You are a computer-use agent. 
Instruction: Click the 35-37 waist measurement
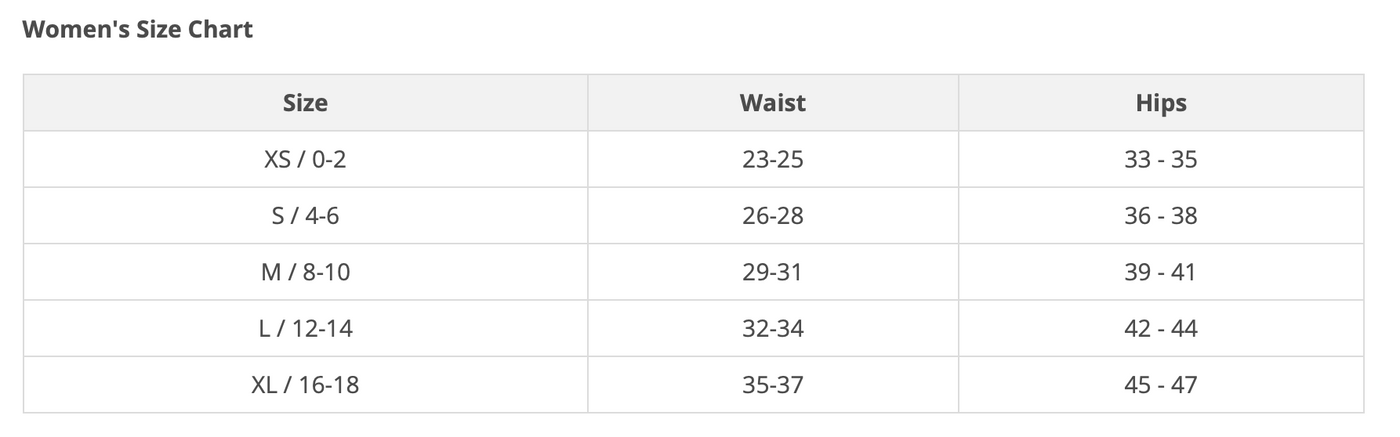(x=772, y=385)
